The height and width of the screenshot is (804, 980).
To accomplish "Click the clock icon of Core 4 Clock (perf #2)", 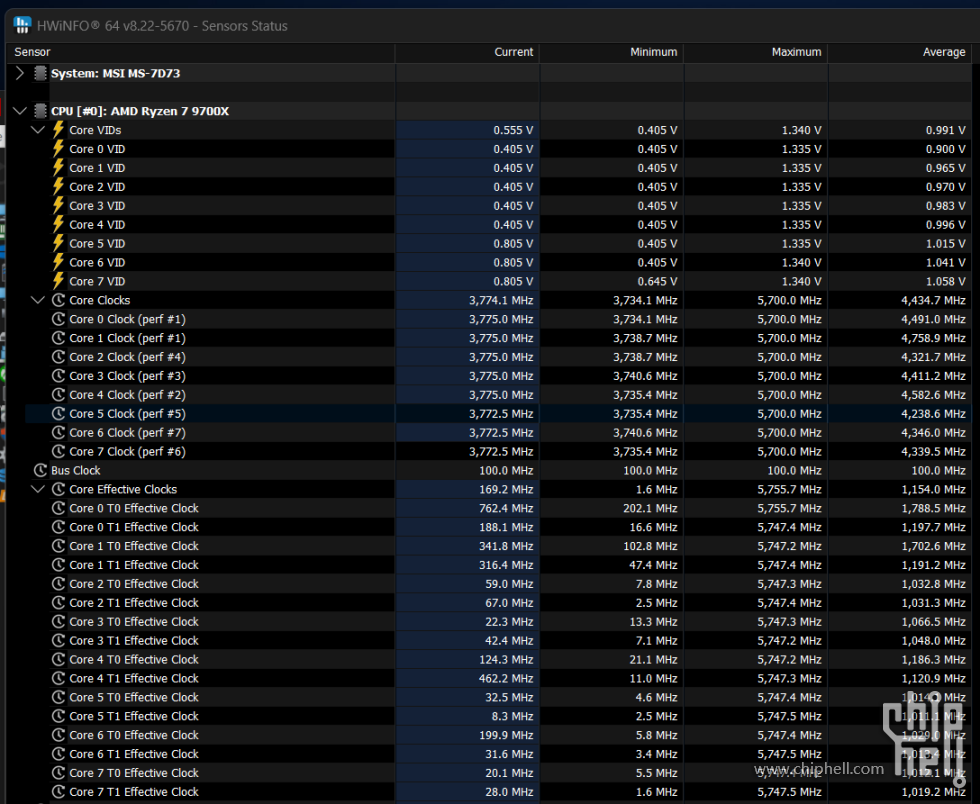I will (x=58, y=394).
